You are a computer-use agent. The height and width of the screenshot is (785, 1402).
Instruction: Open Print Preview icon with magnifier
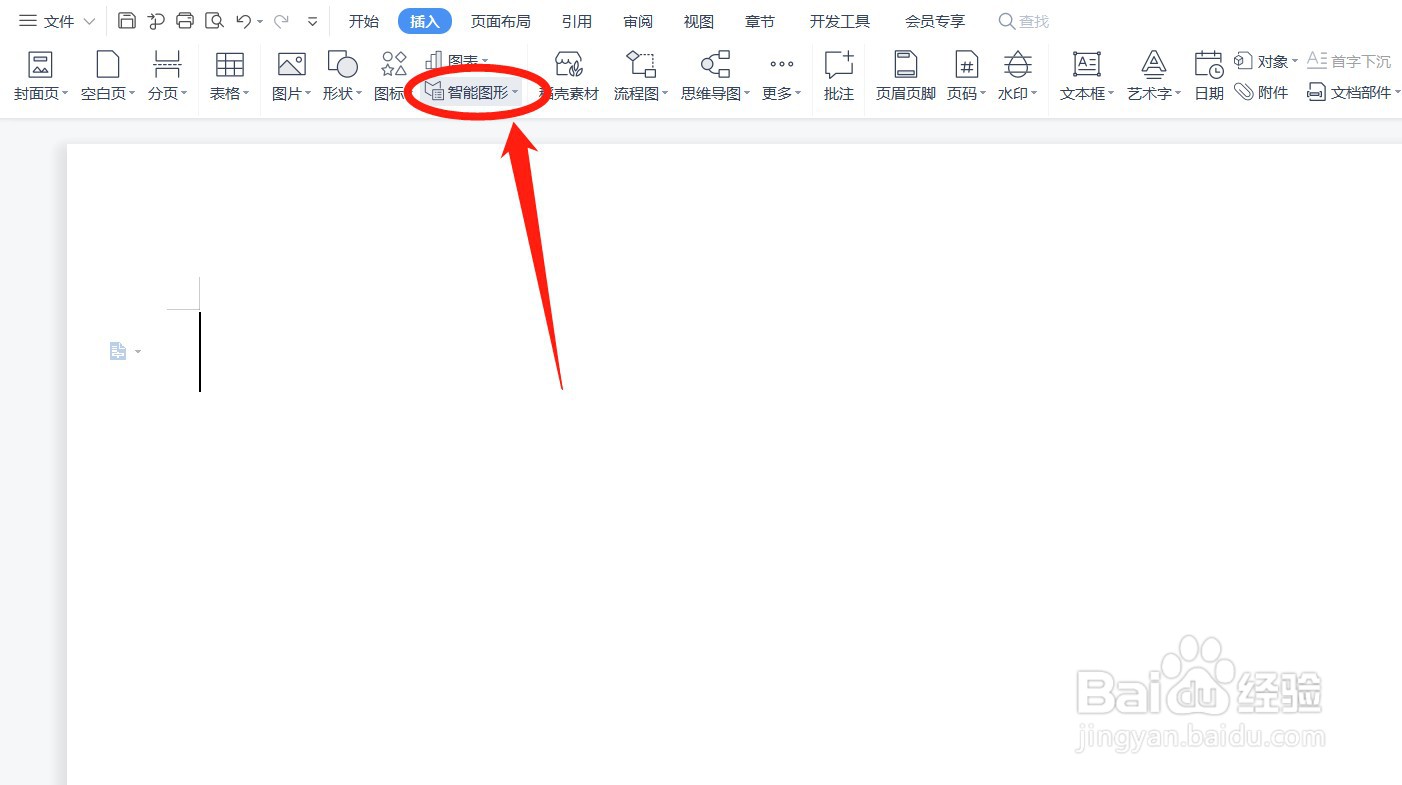214,21
